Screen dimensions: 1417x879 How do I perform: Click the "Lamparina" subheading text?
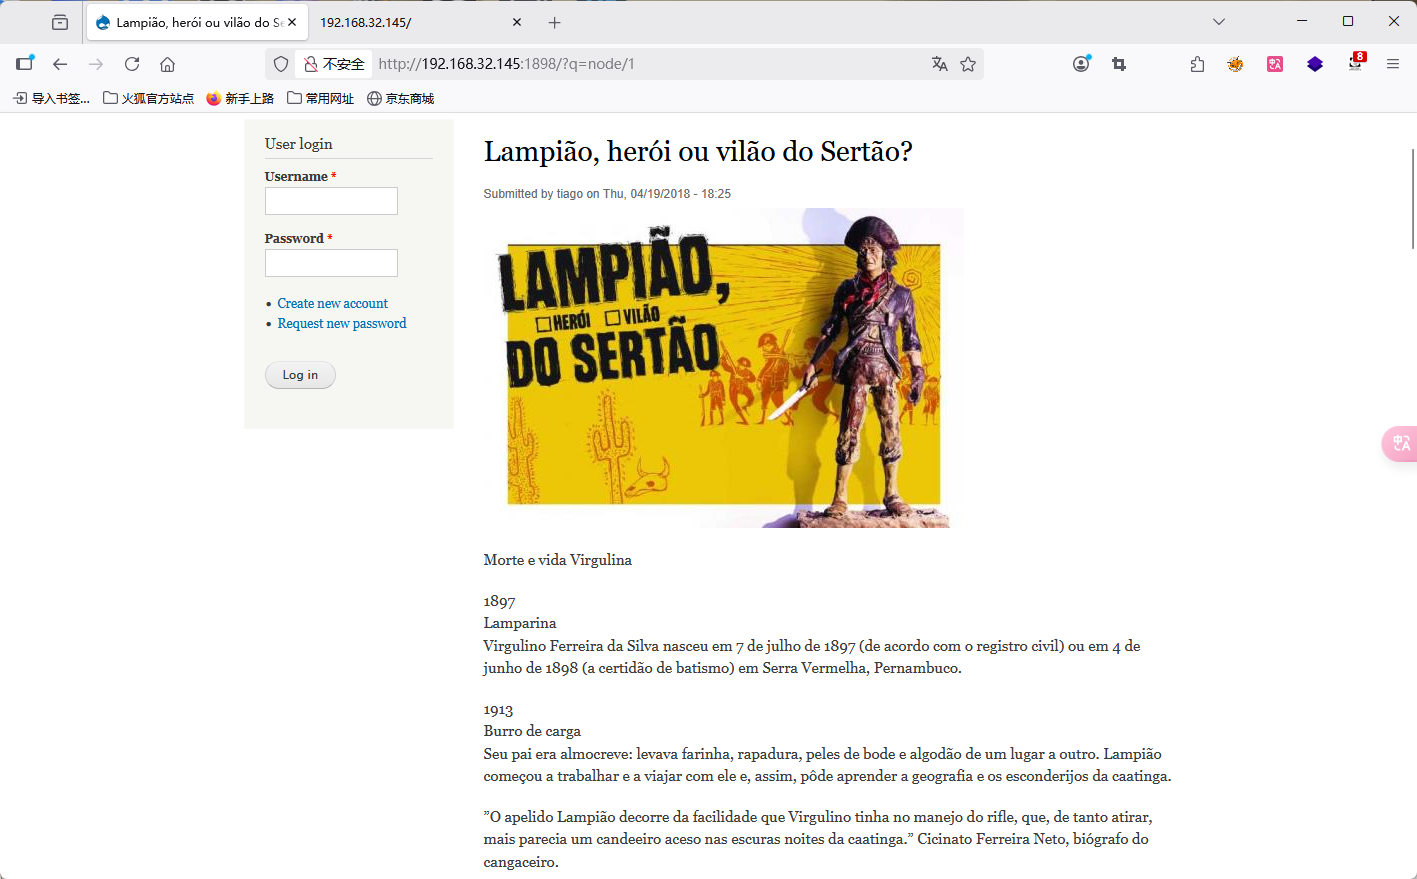[x=520, y=623]
